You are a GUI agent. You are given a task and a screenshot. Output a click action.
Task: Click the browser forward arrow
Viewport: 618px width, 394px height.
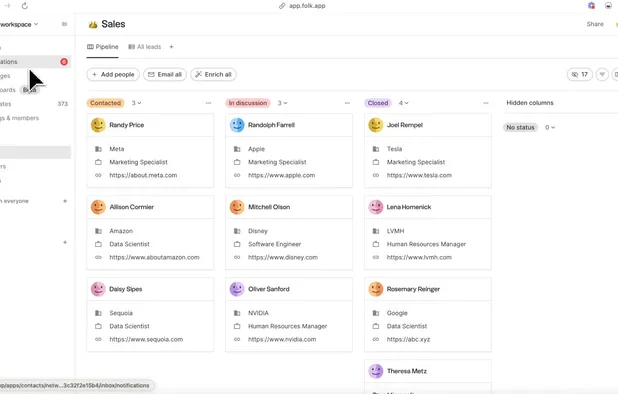[7, 6]
